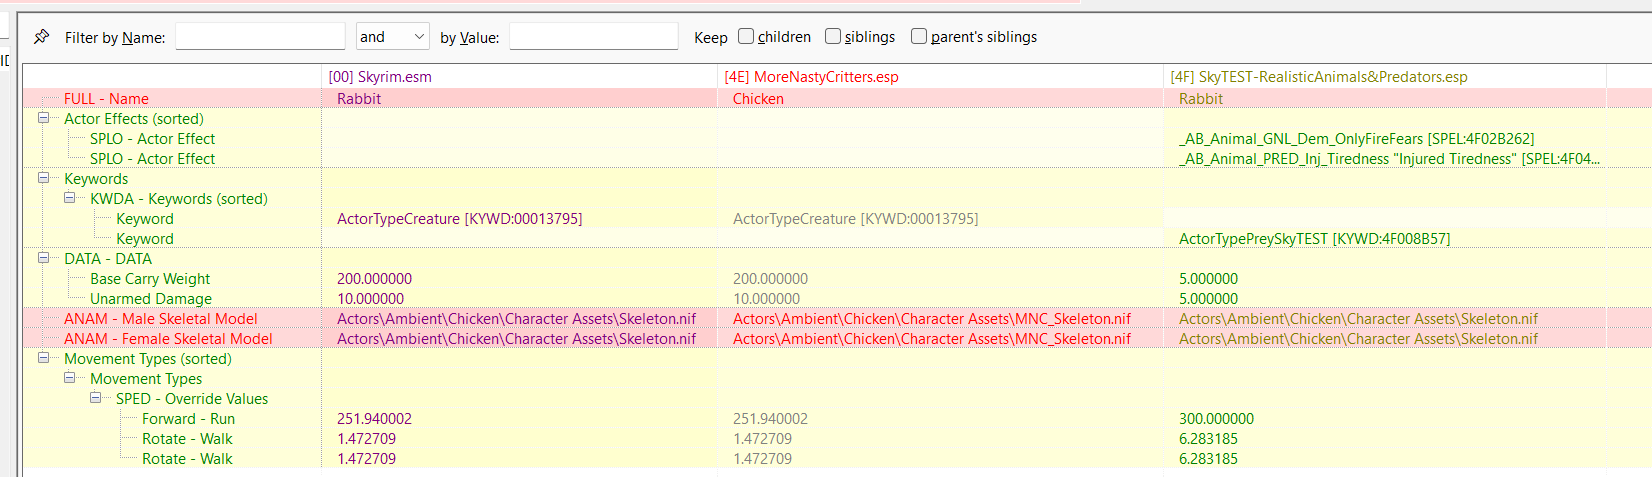Click the pin icon beside Filter by Name
This screenshot has width=1652, height=477.
[x=41, y=37]
